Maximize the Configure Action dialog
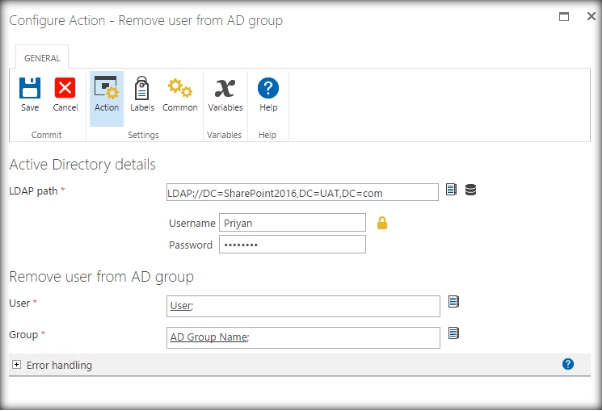 pyautogui.click(x=564, y=17)
